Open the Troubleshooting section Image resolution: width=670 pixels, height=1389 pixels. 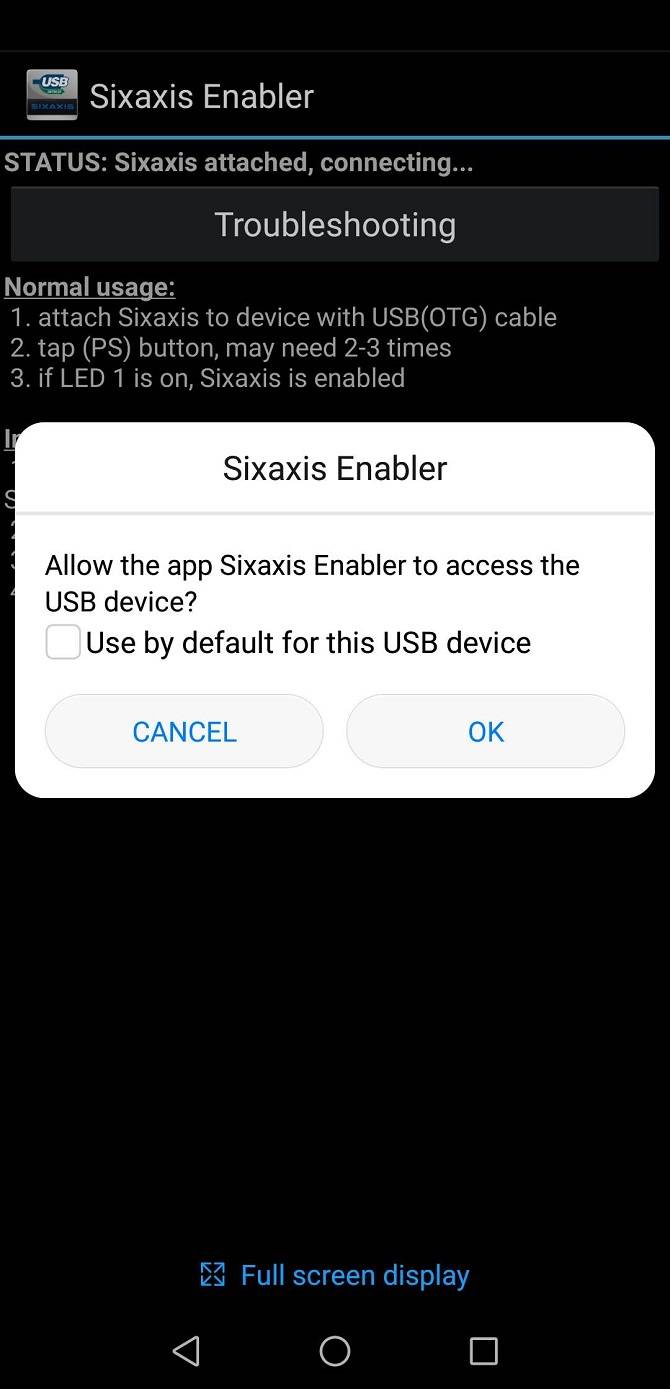[x=335, y=224]
